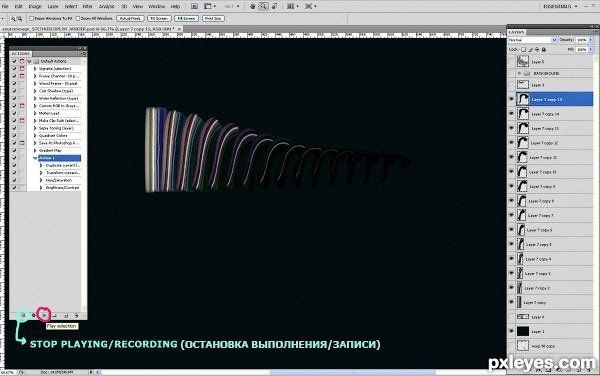600x376 pixels.
Task: Open the Fill slider arrow in Layers panel
Action: (x=591, y=49)
